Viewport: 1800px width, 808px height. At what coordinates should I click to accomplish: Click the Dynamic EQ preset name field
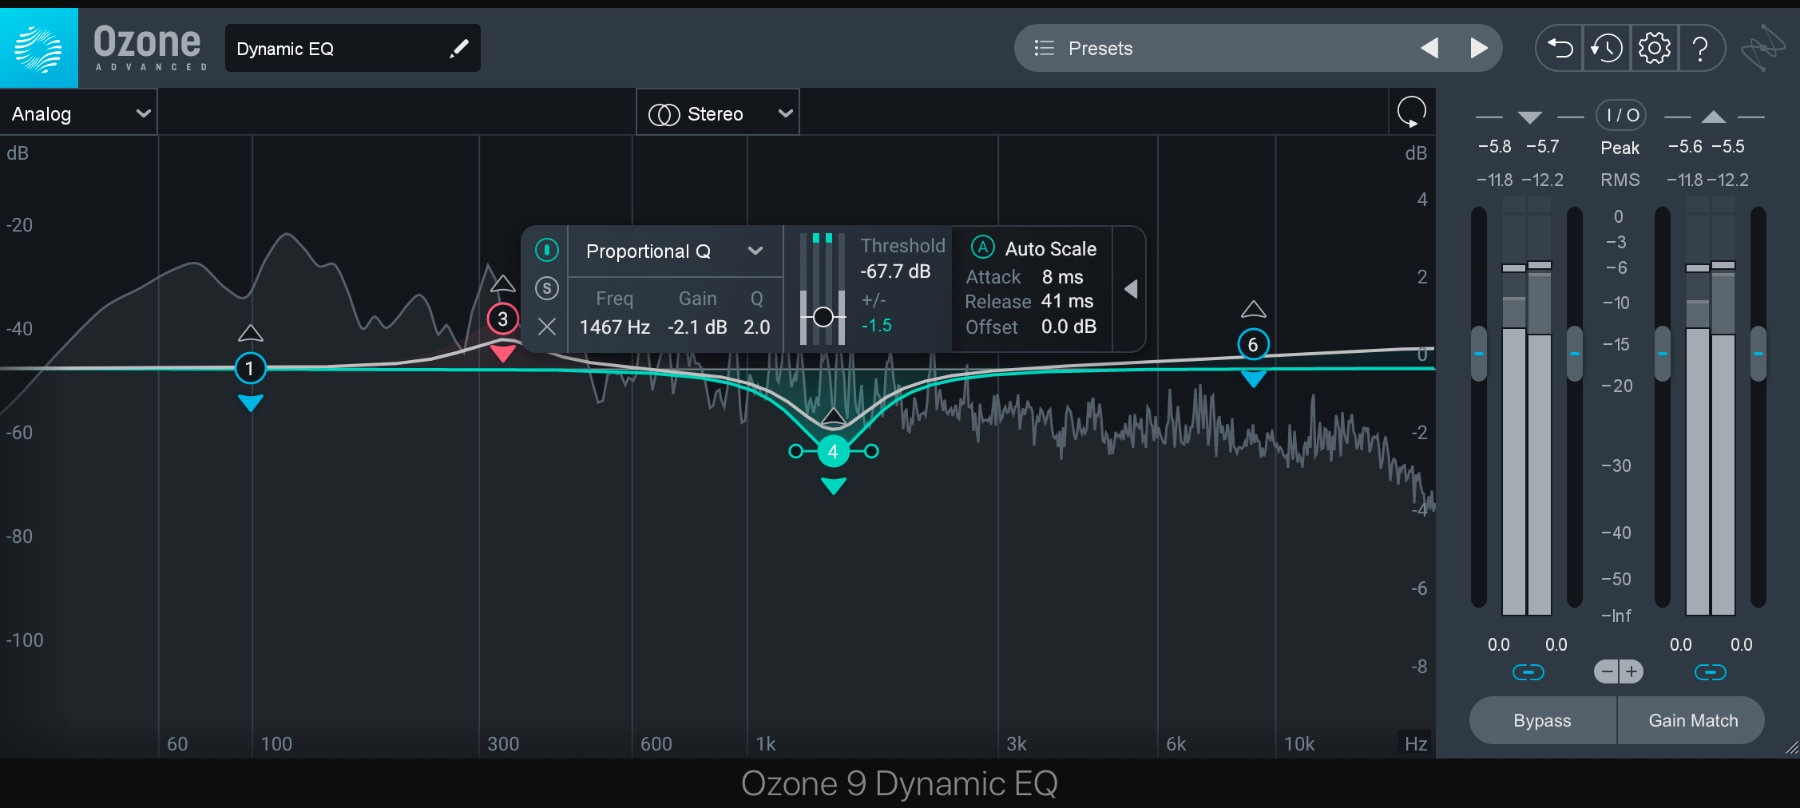[352, 48]
